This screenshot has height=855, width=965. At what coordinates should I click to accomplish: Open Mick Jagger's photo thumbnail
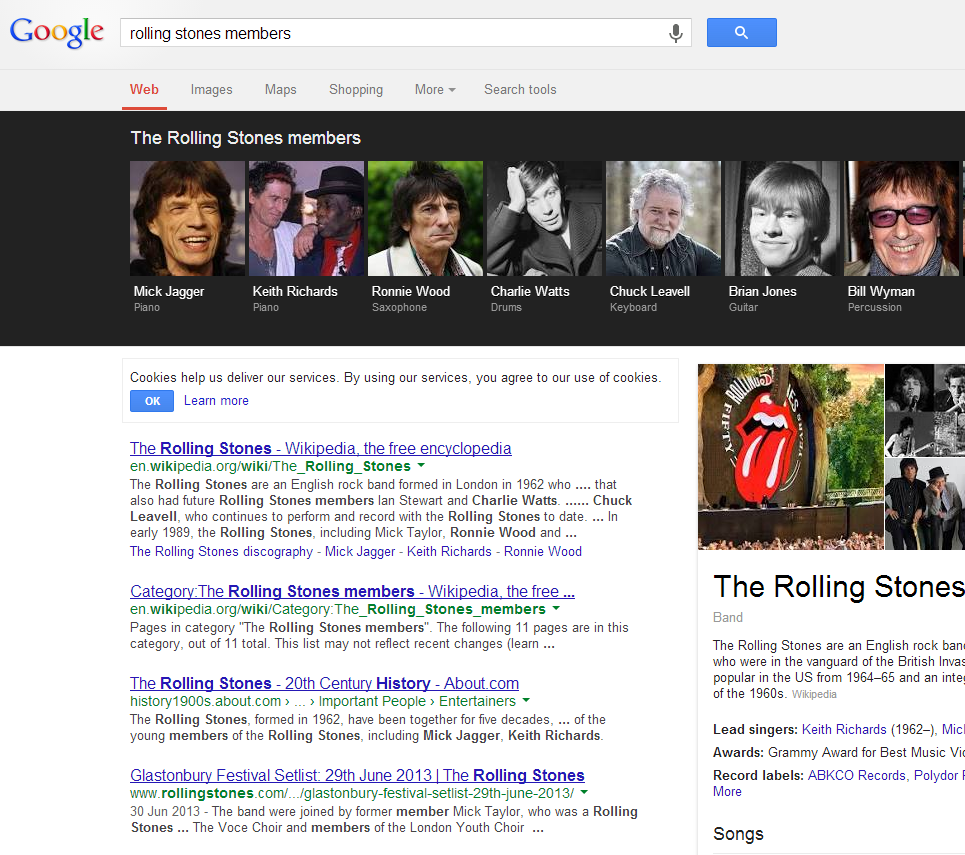[x=187, y=219]
